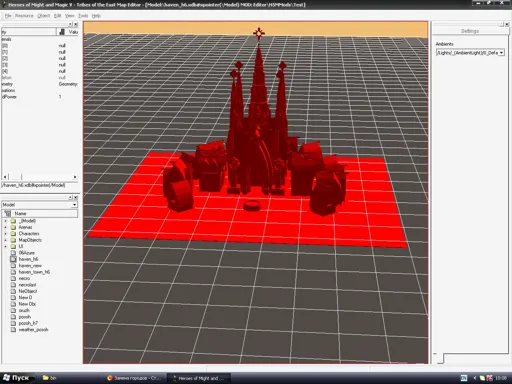Open the Resource menu
Image resolution: width=512 pixels, height=384 pixels.
pyautogui.click(x=24, y=16)
